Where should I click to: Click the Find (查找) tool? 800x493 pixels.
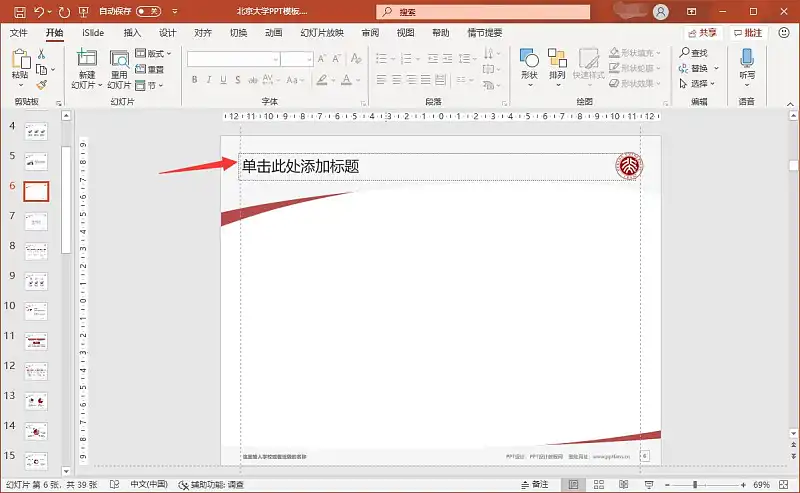692,53
